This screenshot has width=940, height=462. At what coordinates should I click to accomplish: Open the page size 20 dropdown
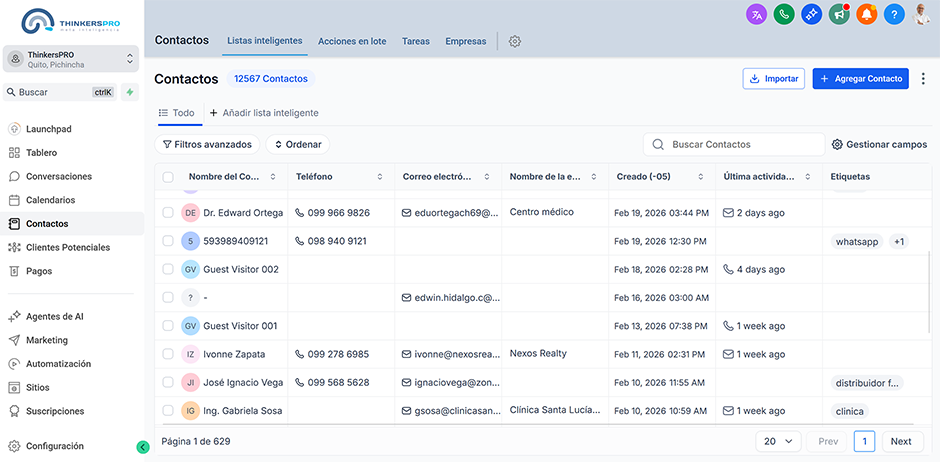[778, 441]
